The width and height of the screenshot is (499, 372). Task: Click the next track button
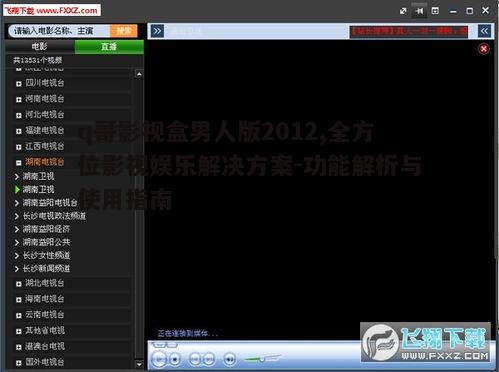[x=209, y=359]
